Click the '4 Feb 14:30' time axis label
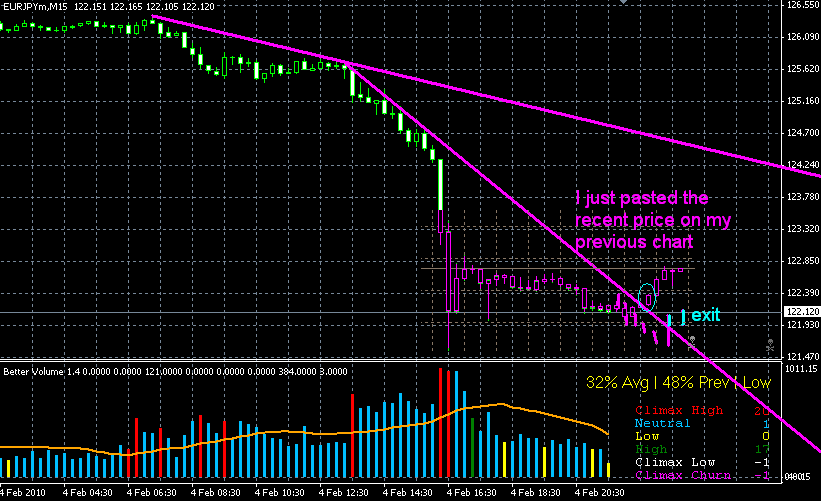The image size is (821, 501). 407,493
